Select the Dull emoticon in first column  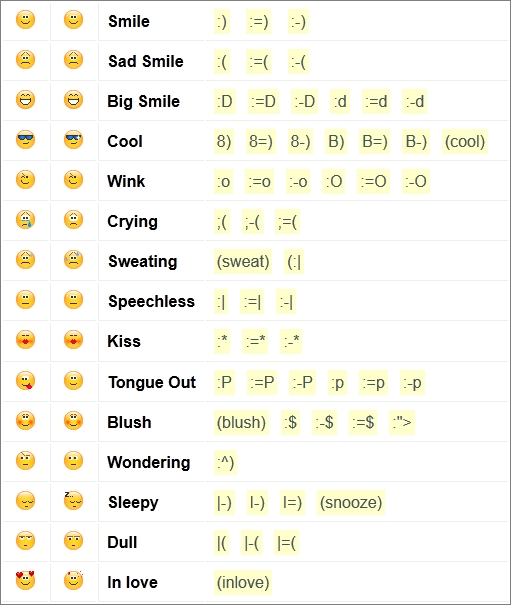point(25,541)
